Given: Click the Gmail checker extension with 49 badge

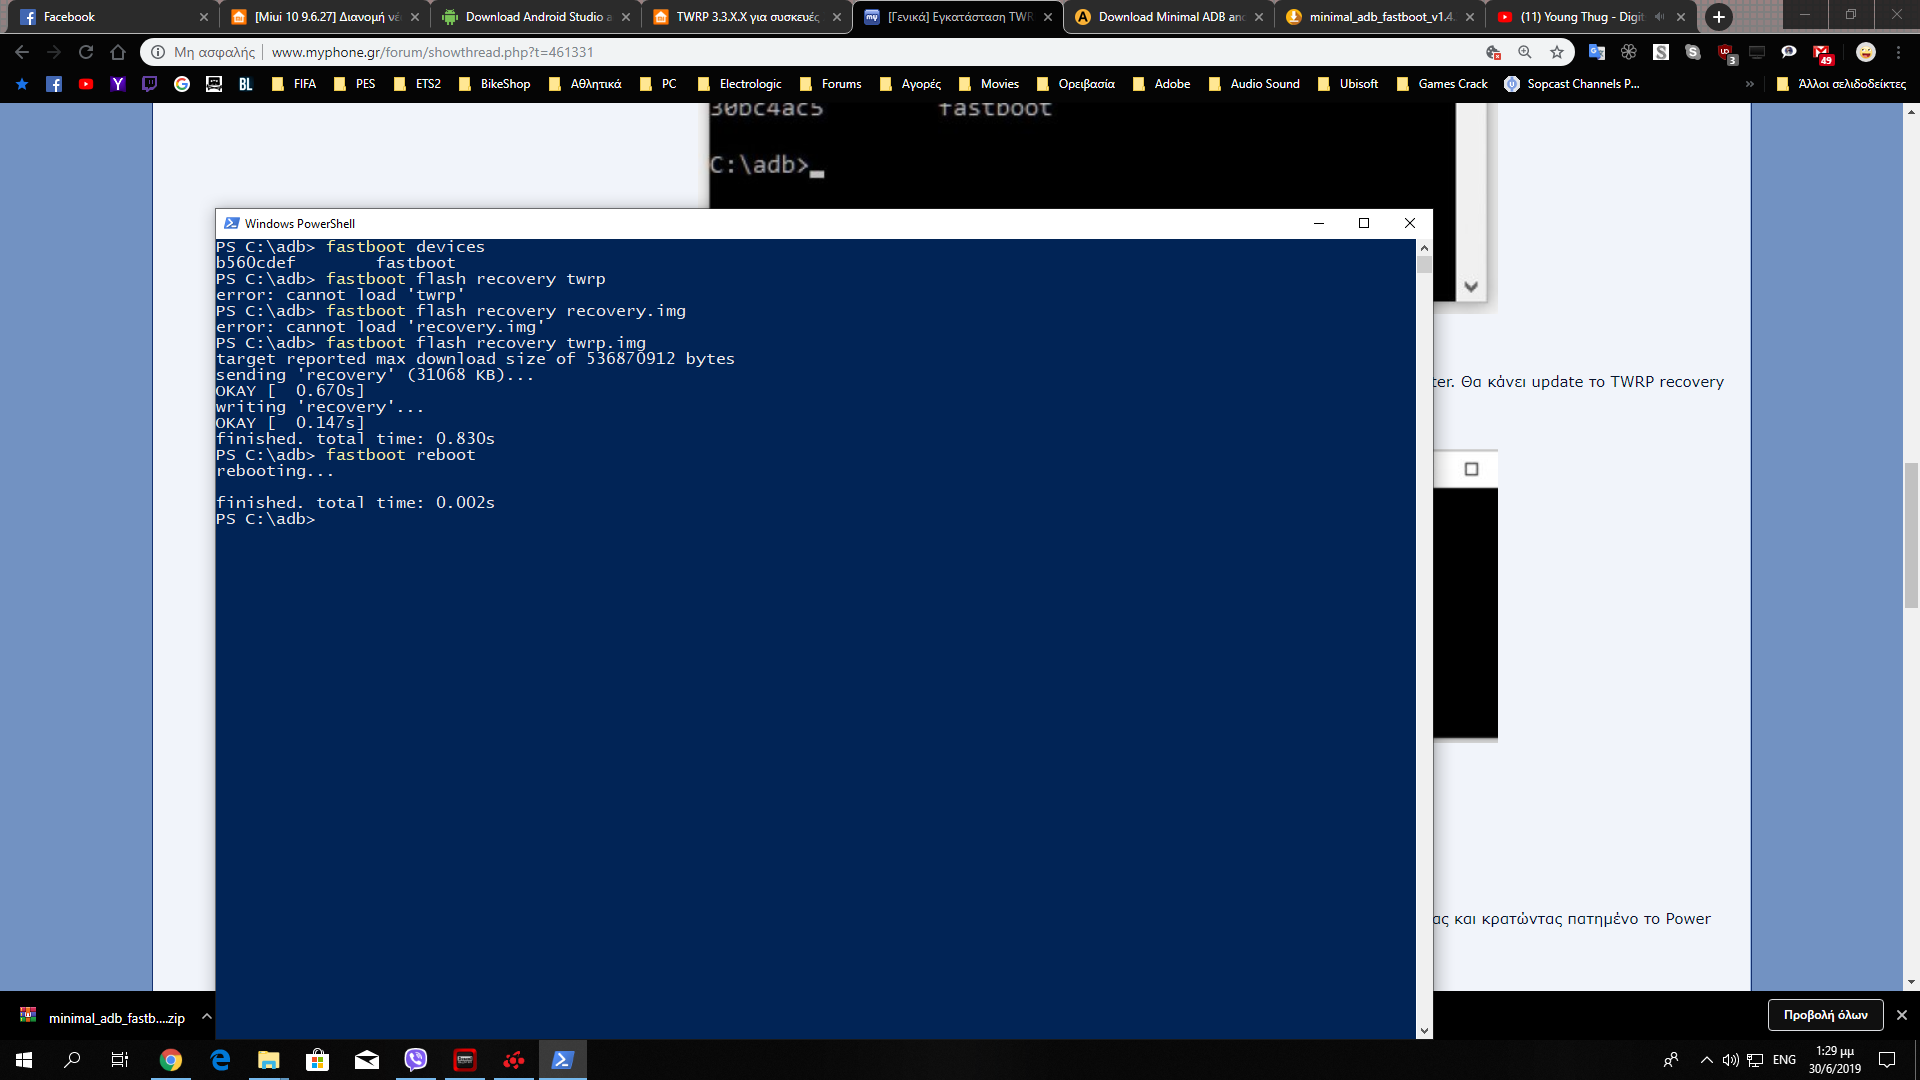Looking at the screenshot, I should click(1822, 52).
